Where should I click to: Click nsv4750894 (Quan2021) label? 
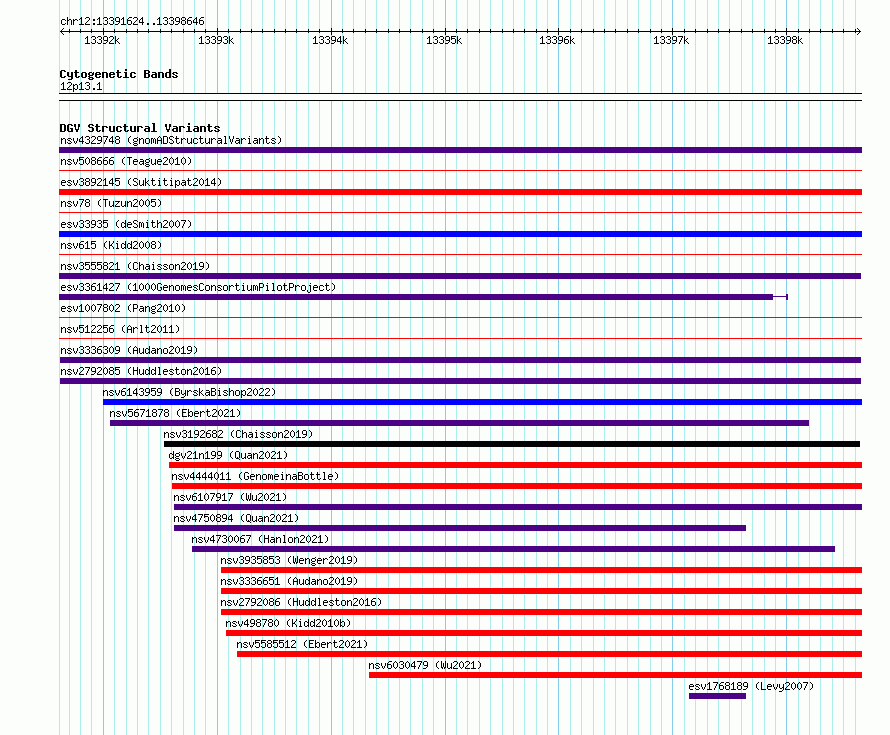pos(236,518)
